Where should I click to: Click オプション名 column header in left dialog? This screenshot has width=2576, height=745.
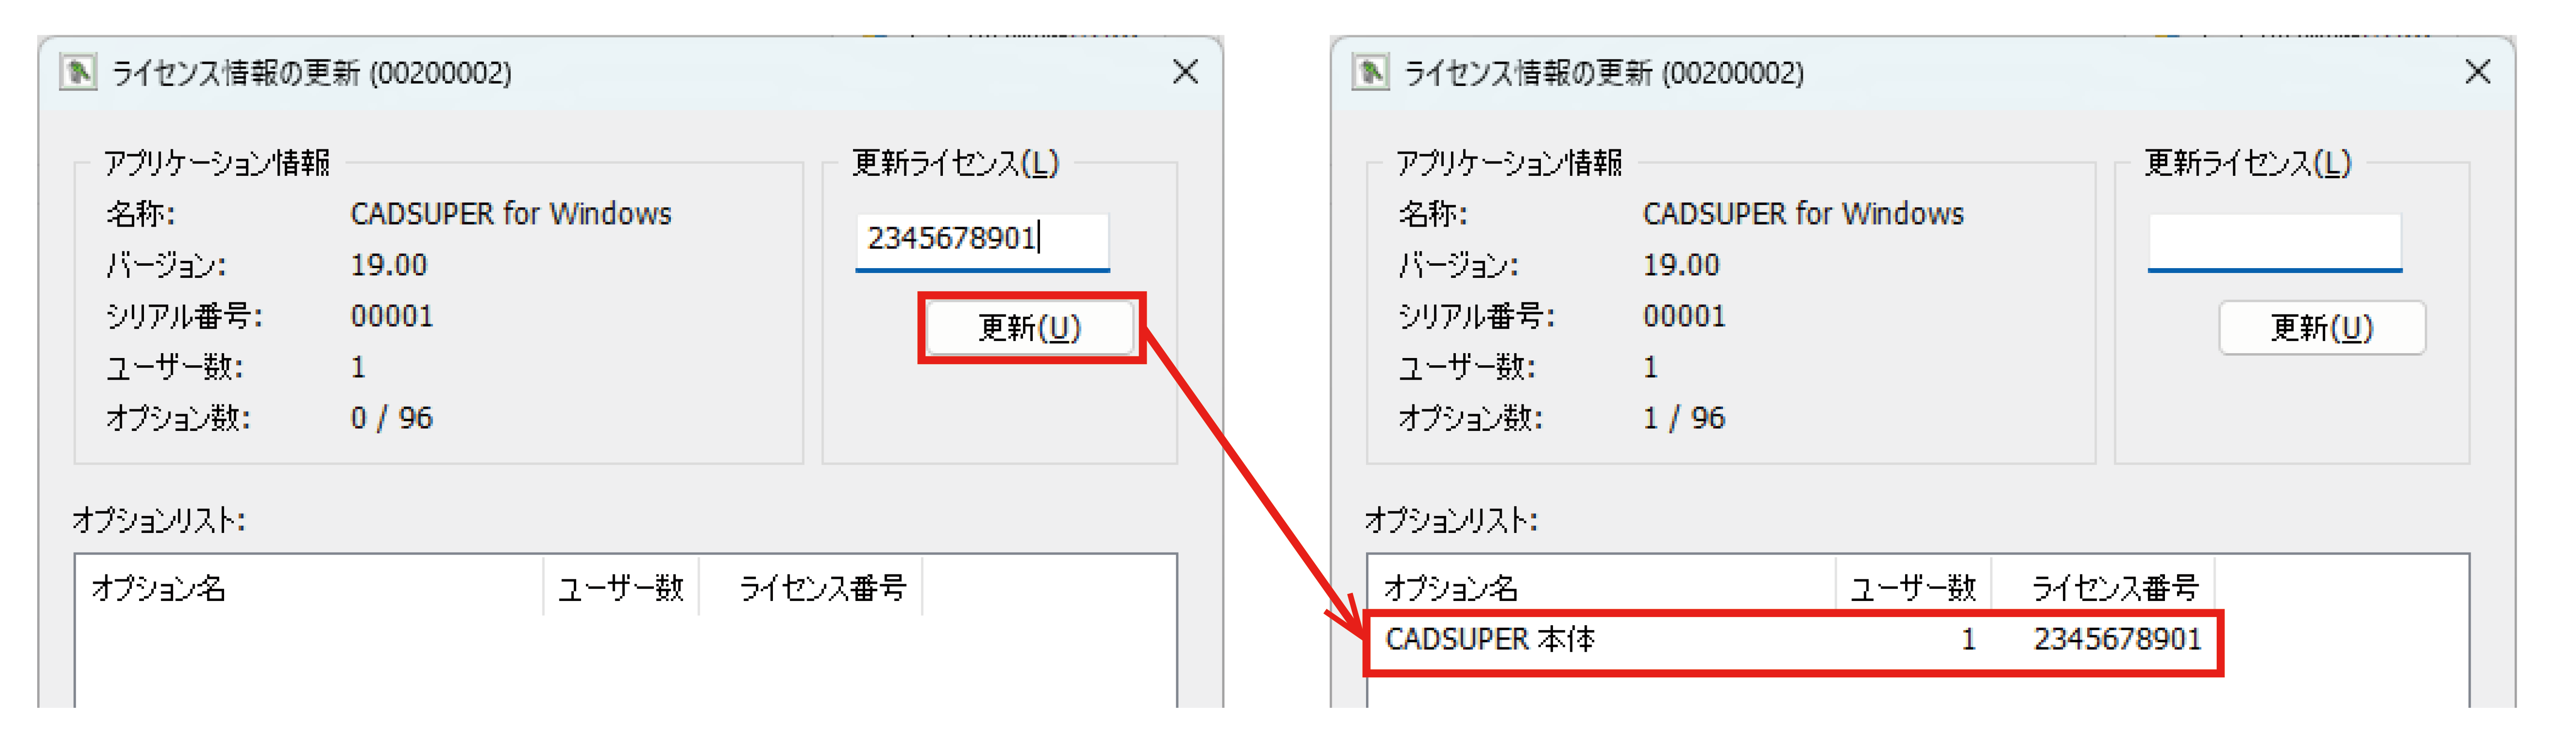310,588
